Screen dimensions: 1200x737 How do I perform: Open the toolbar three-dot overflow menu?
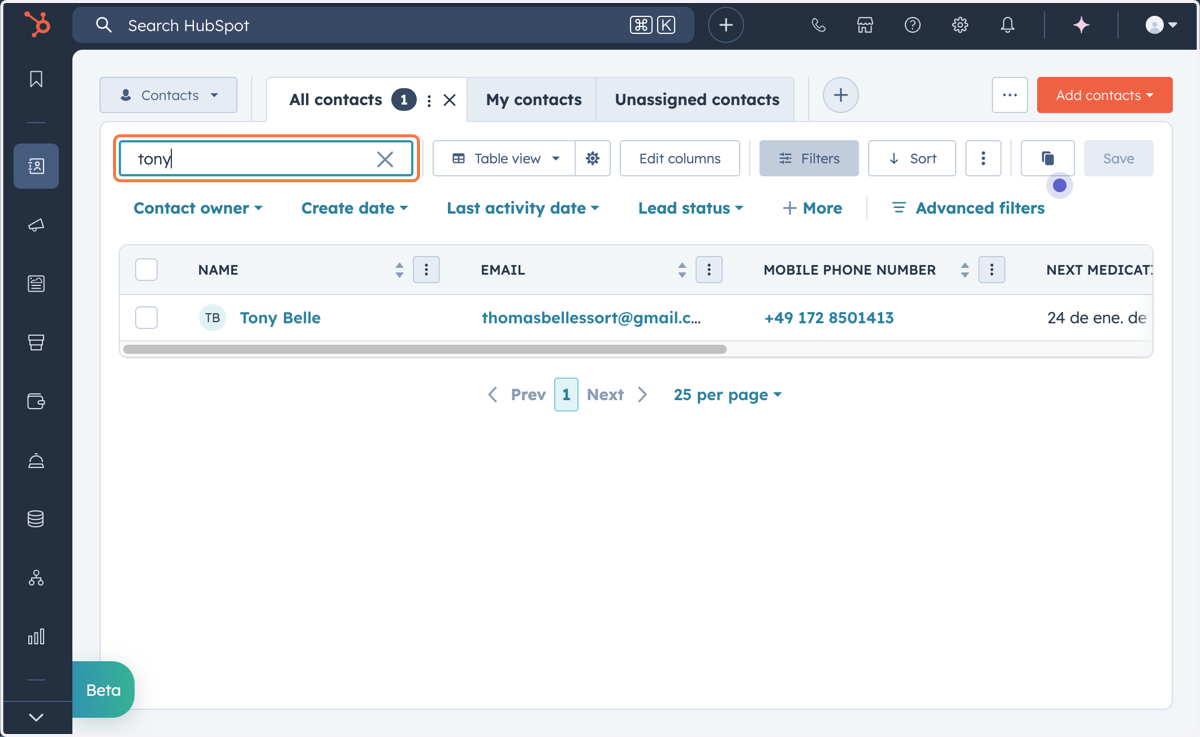[983, 158]
